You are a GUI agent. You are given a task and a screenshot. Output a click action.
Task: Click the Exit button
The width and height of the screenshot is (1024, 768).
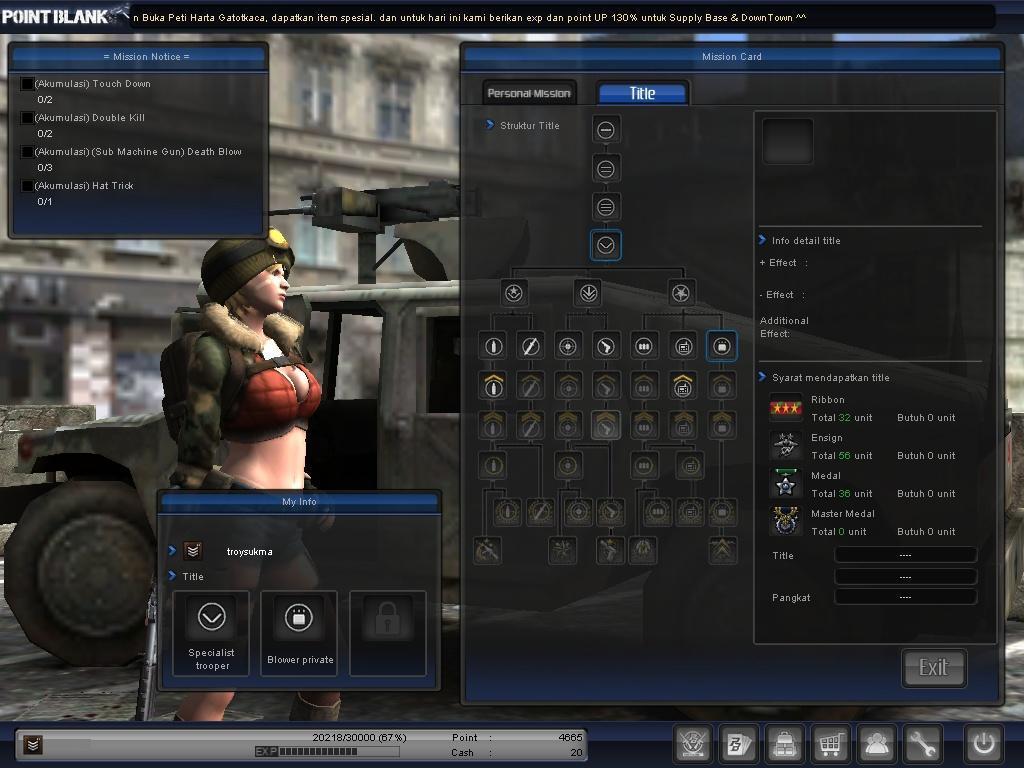(934, 667)
